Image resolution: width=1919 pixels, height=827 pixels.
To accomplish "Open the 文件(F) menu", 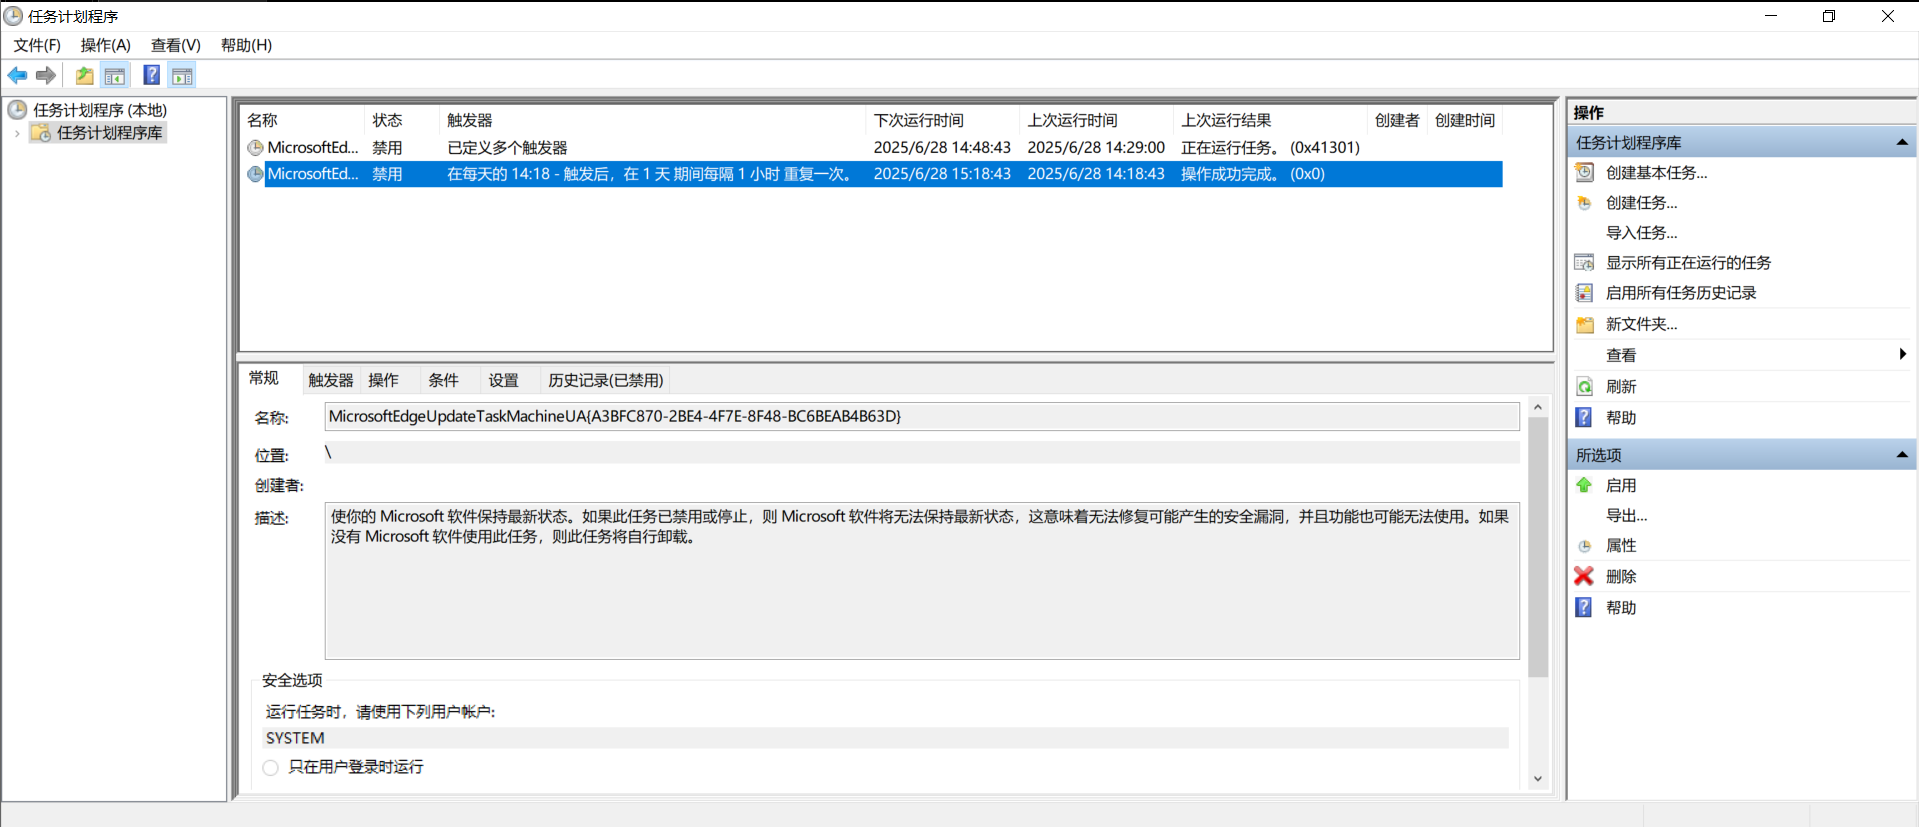I will click(37, 45).
